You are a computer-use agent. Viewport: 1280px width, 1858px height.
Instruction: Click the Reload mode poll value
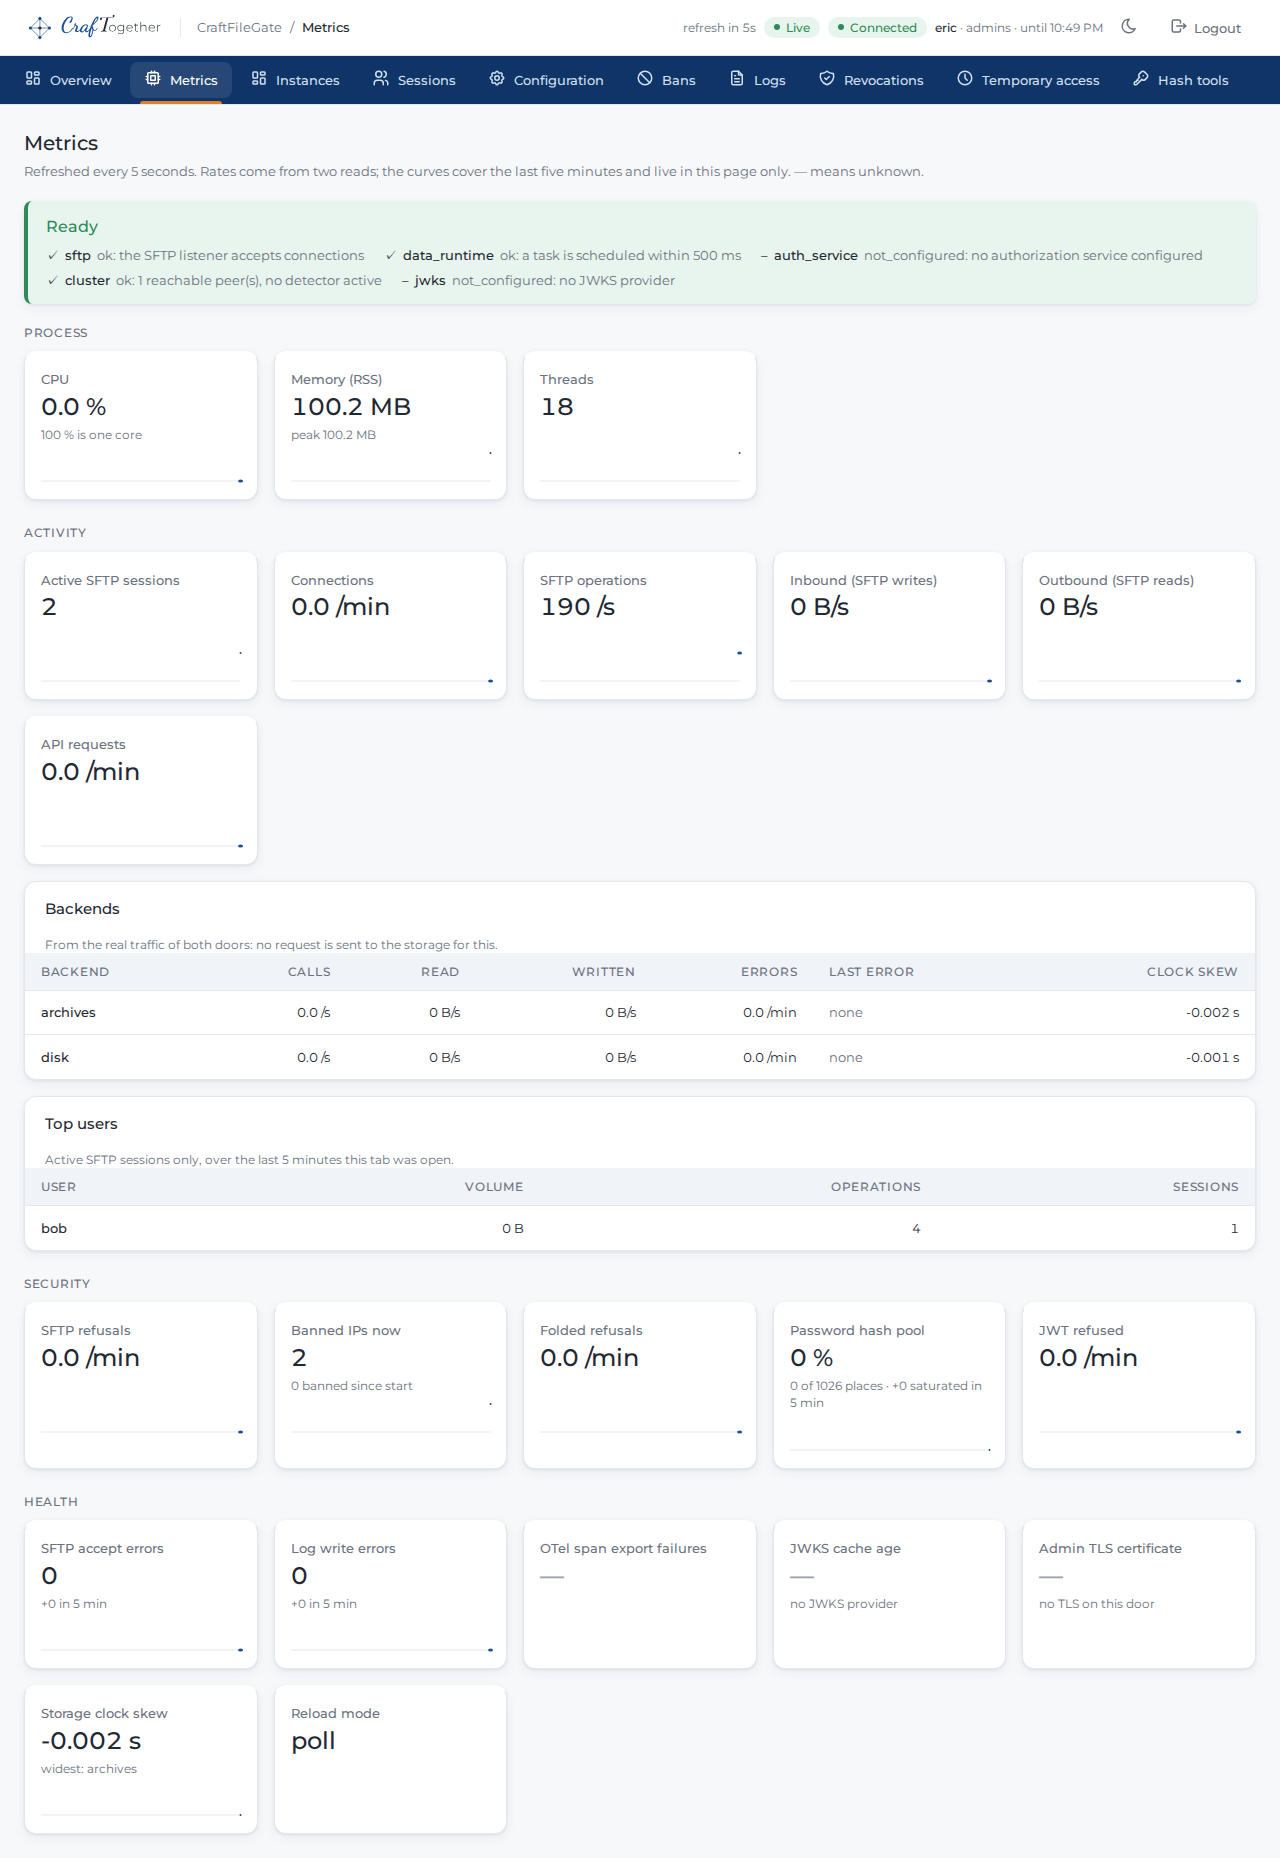coord(313,1741)
